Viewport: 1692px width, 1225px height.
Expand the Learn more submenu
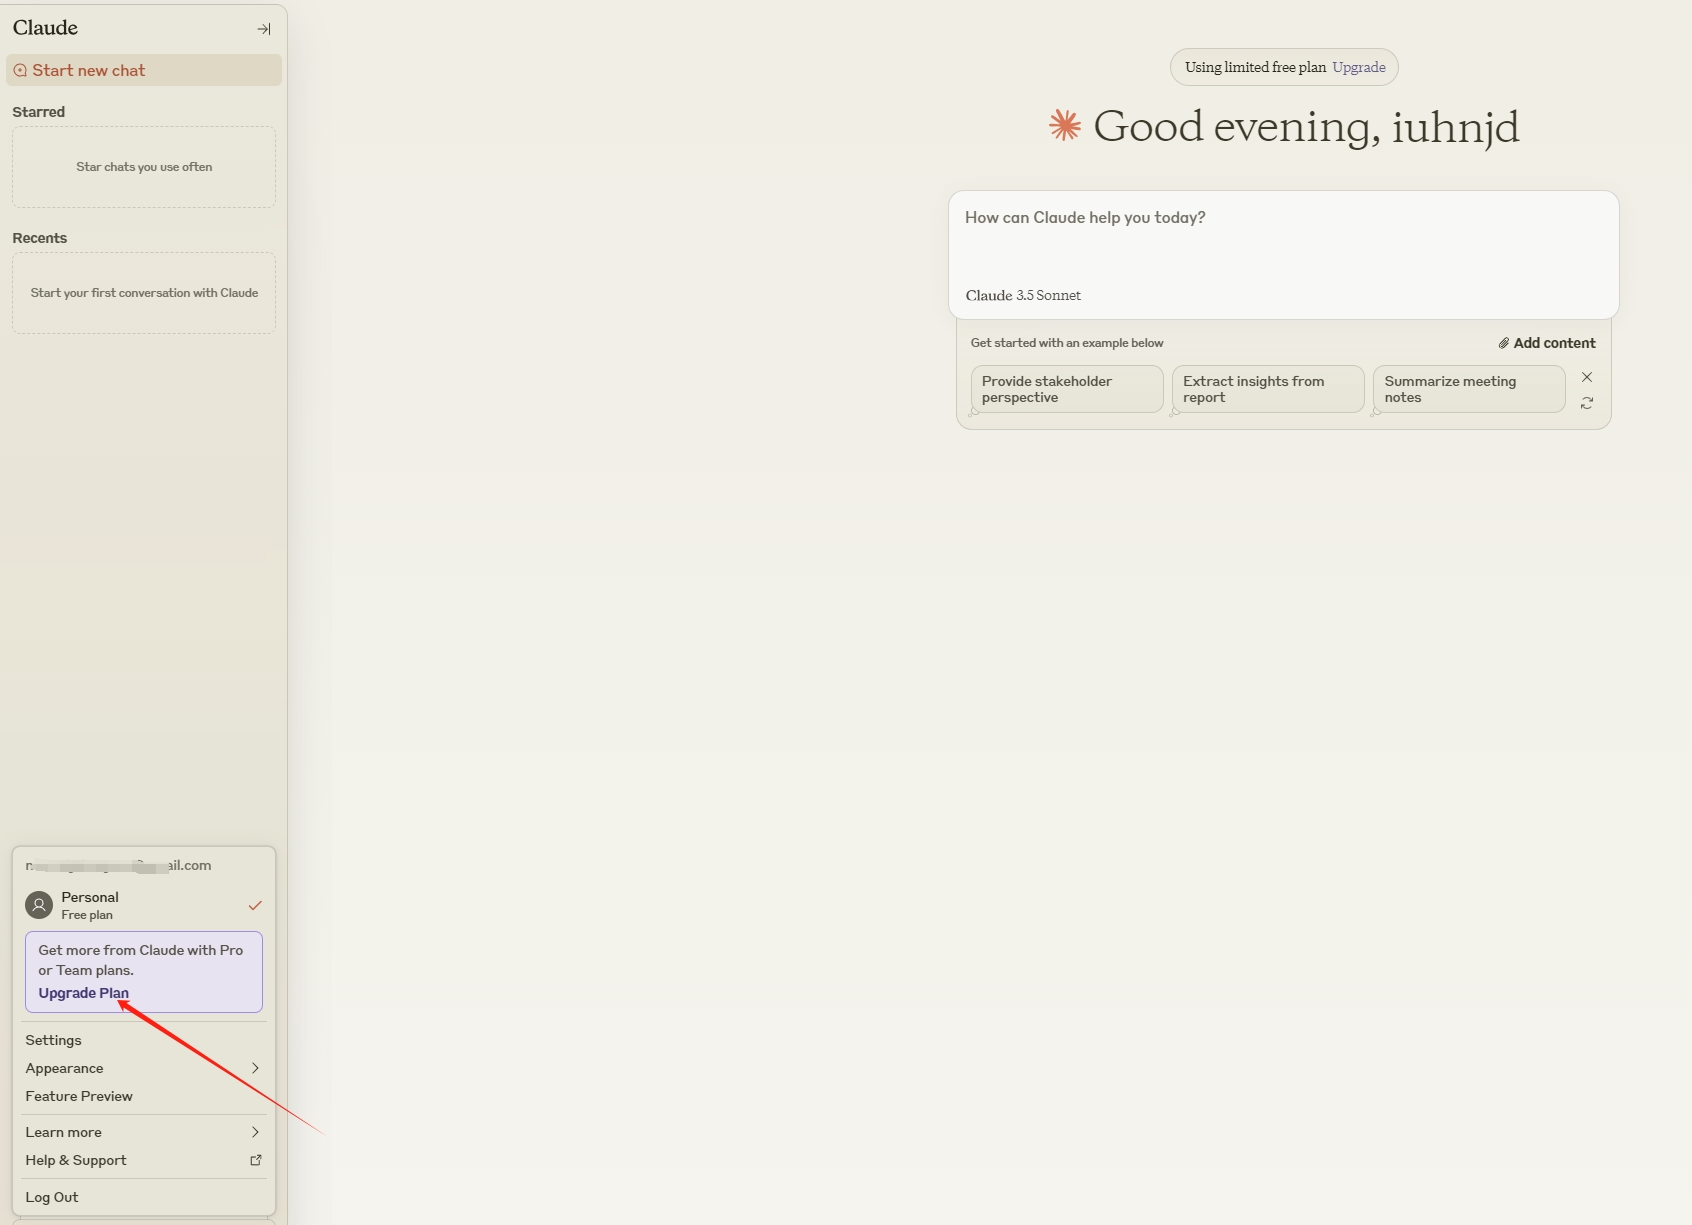pos(144,1132)
